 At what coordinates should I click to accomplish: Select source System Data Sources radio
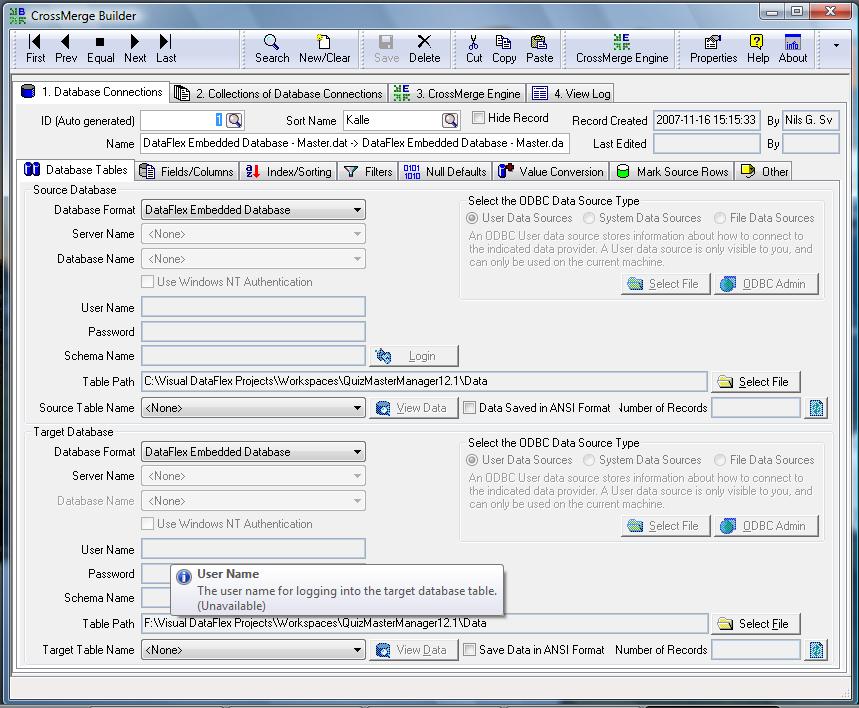click(x=589, y=218)
